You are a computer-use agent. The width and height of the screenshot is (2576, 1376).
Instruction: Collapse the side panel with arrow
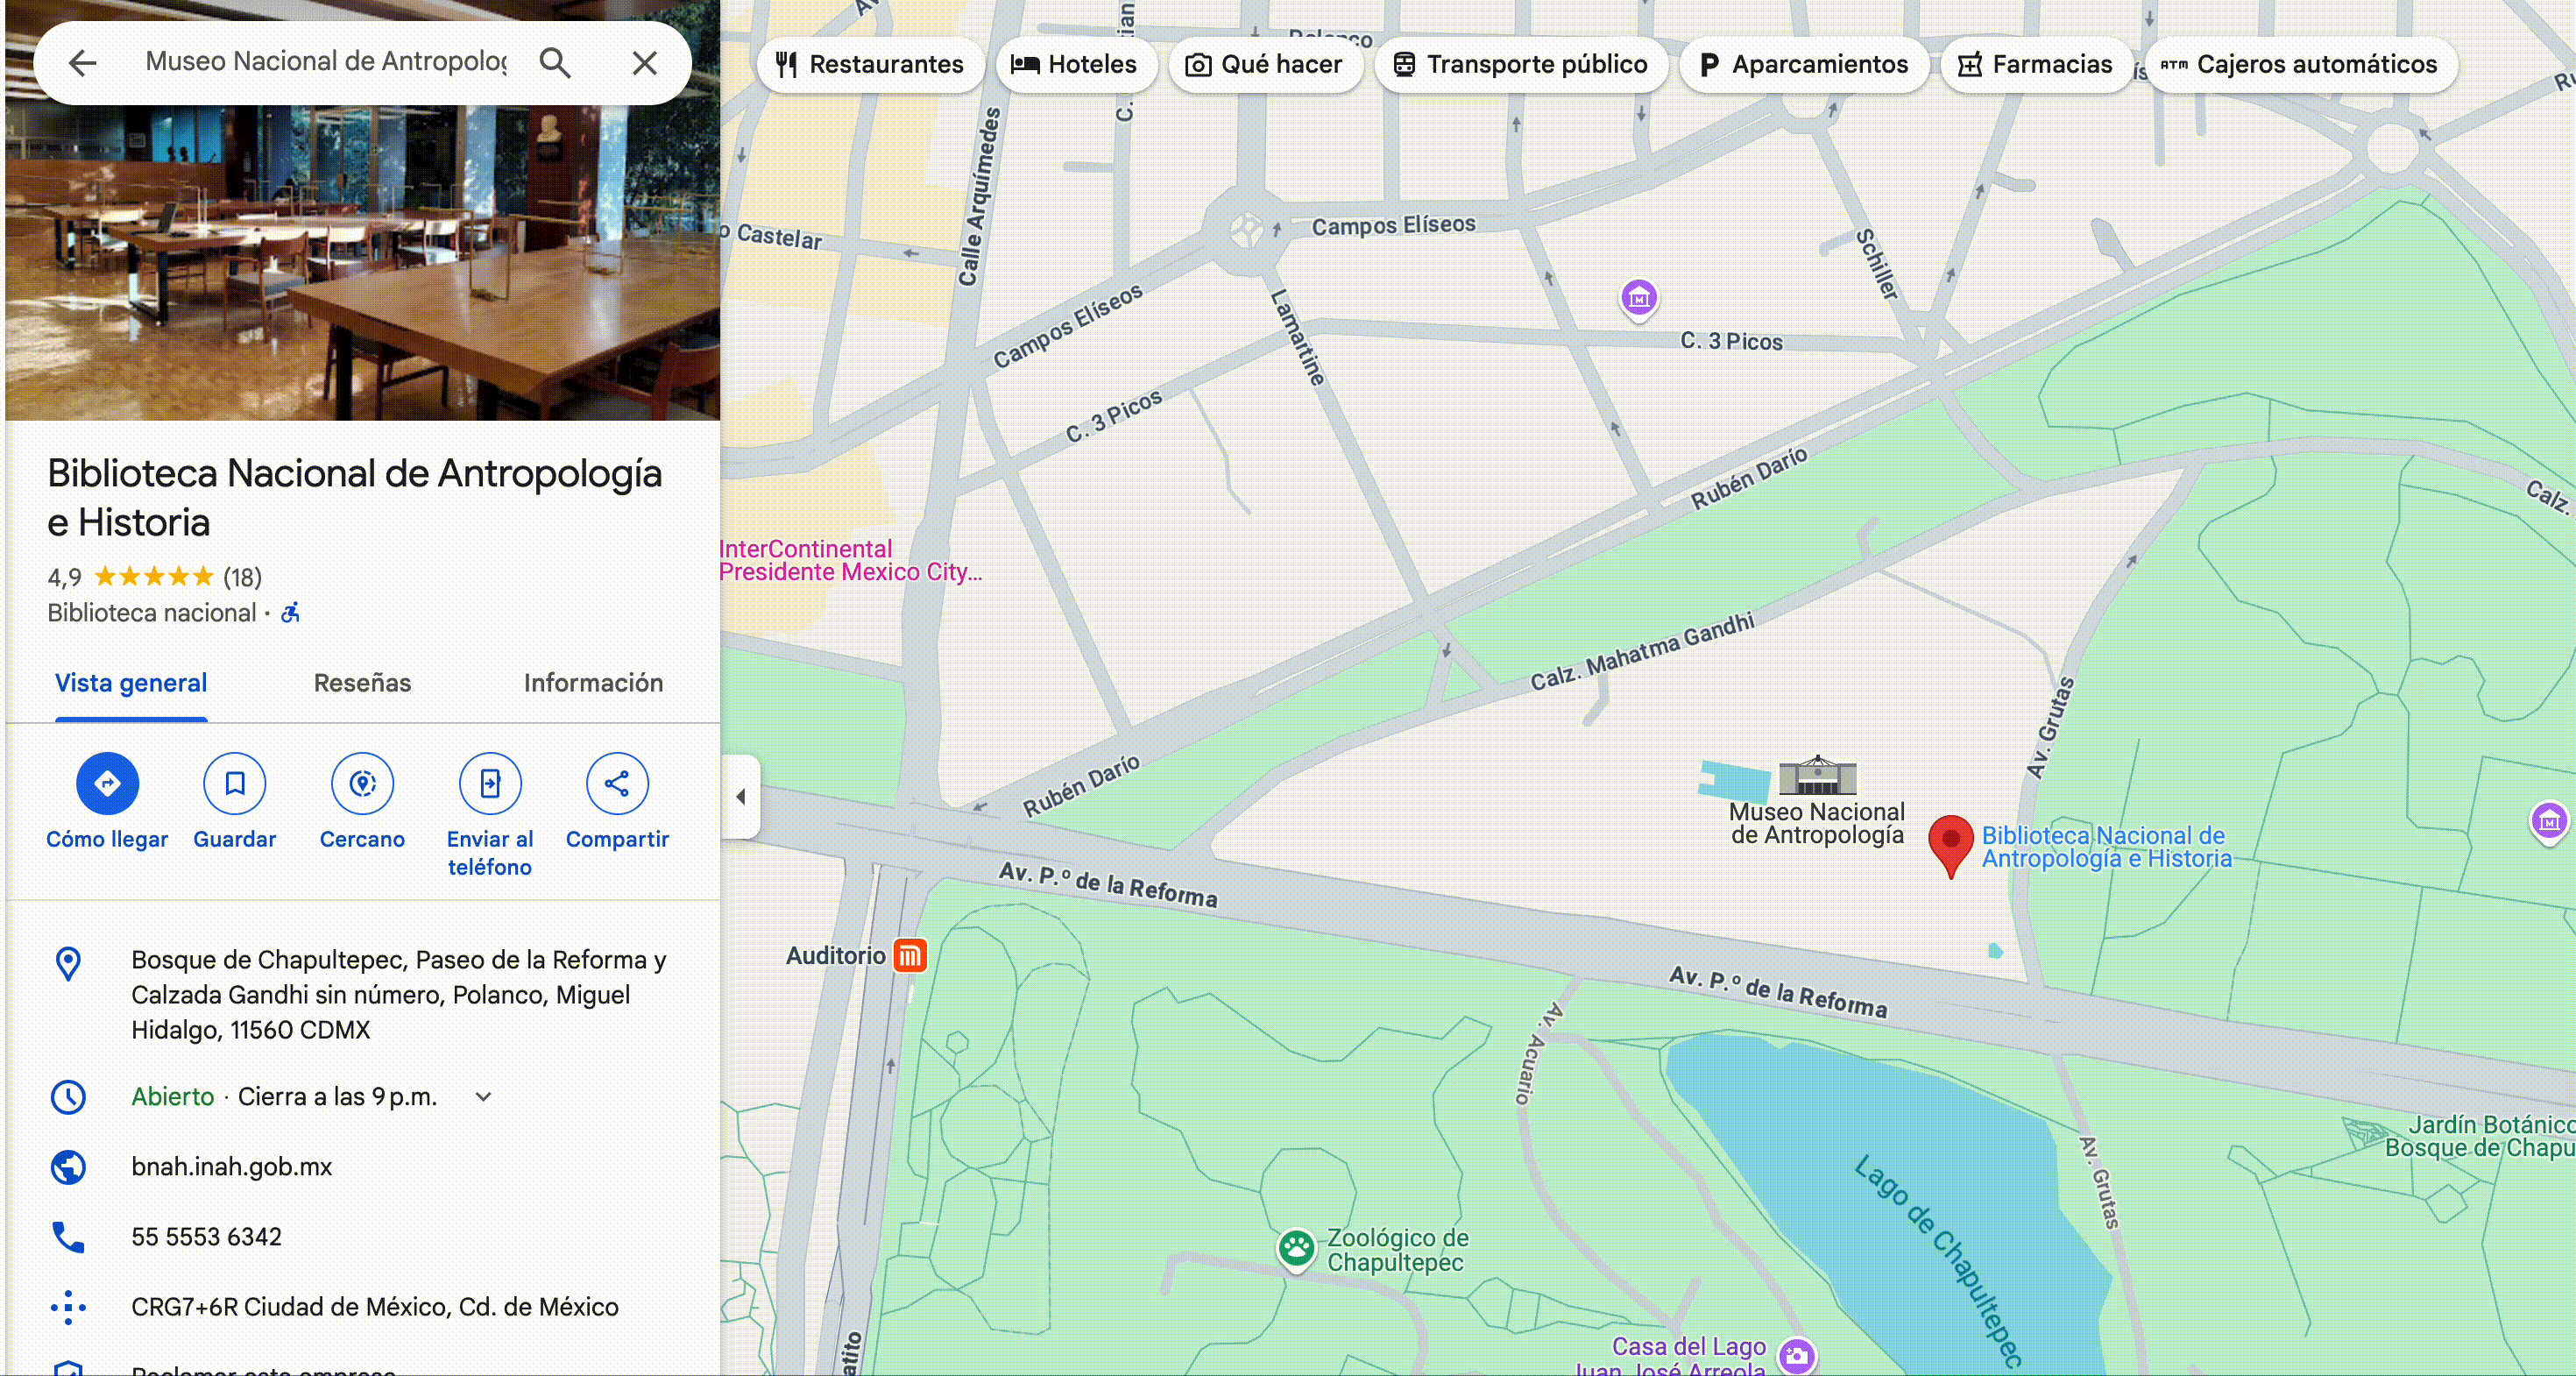[741, 796]
